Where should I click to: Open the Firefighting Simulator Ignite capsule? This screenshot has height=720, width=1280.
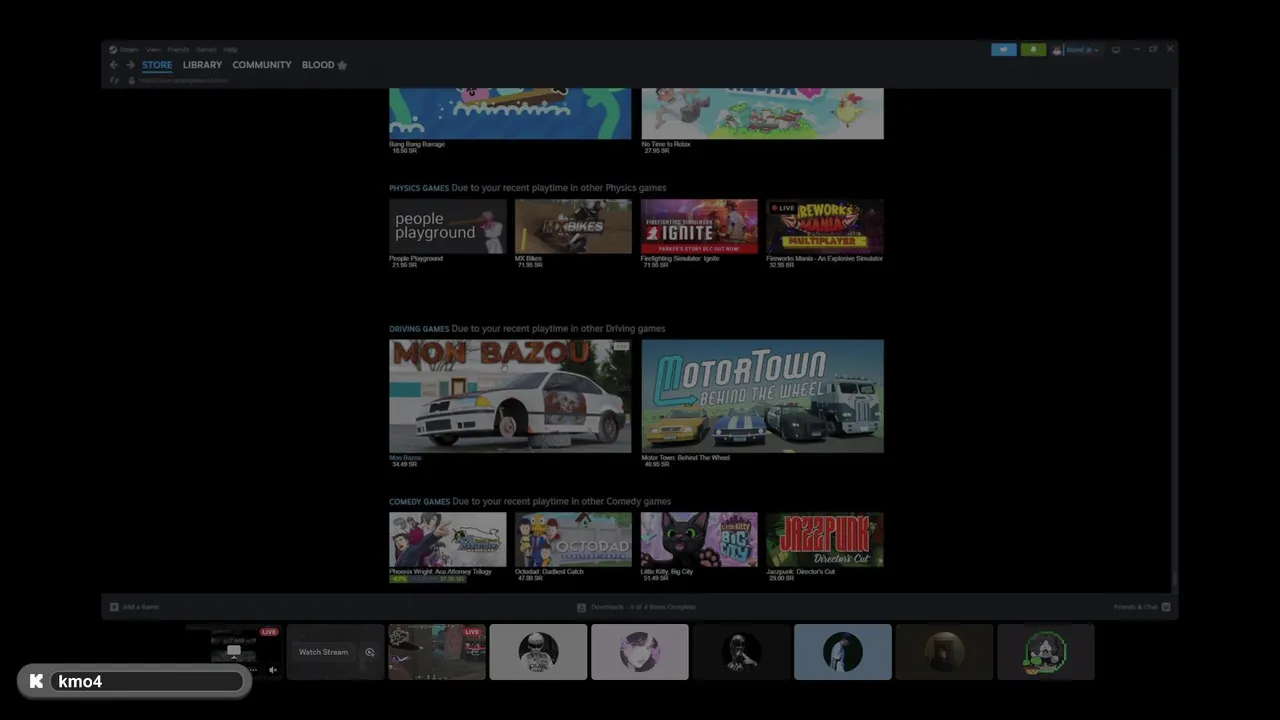click(699, 226)
